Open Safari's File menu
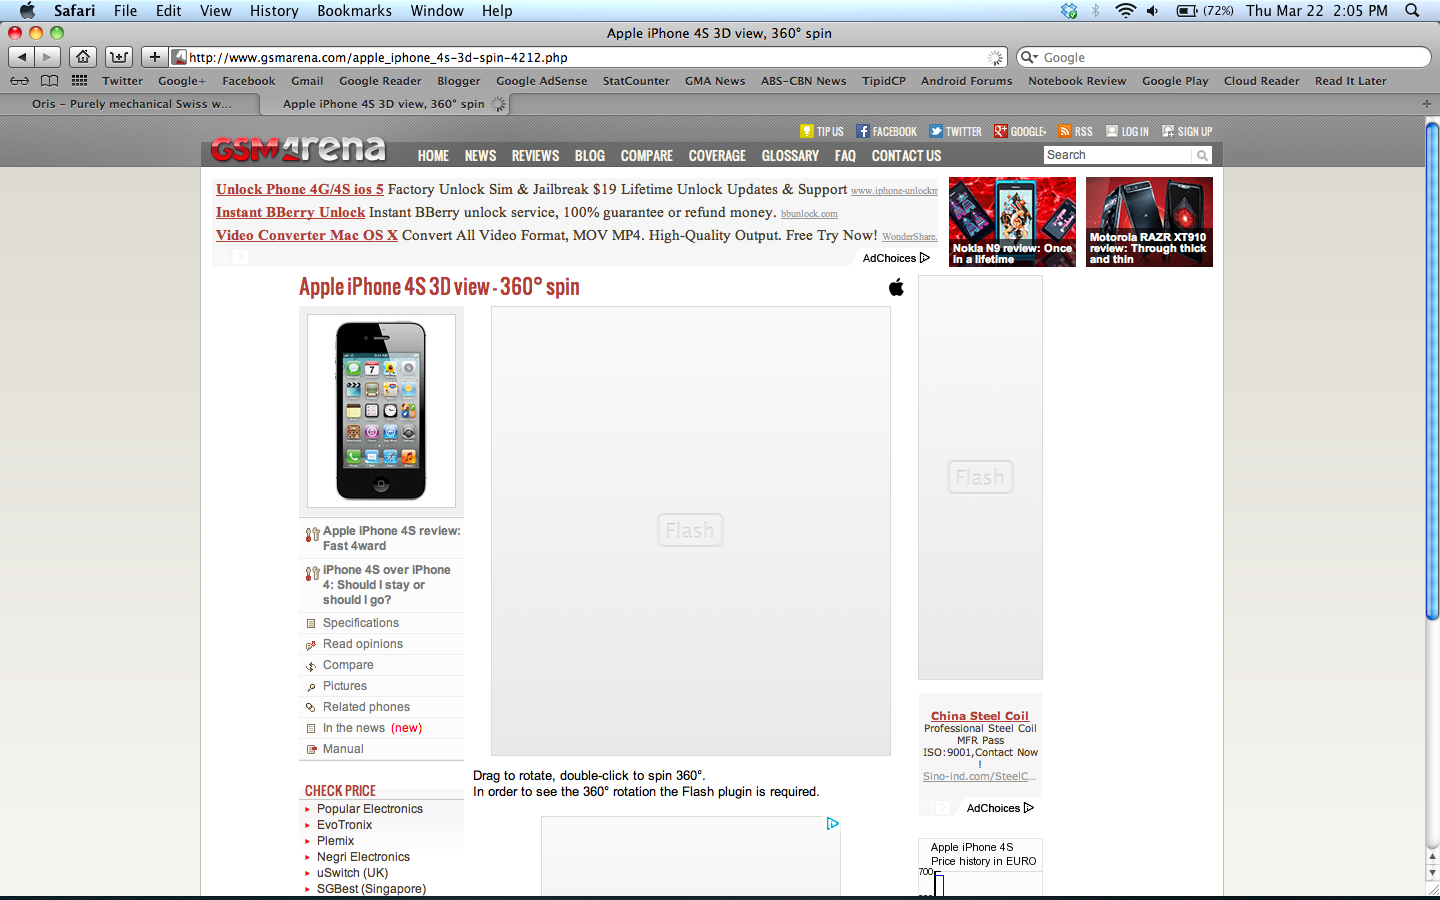1440x900 pixels. (125, 11)
